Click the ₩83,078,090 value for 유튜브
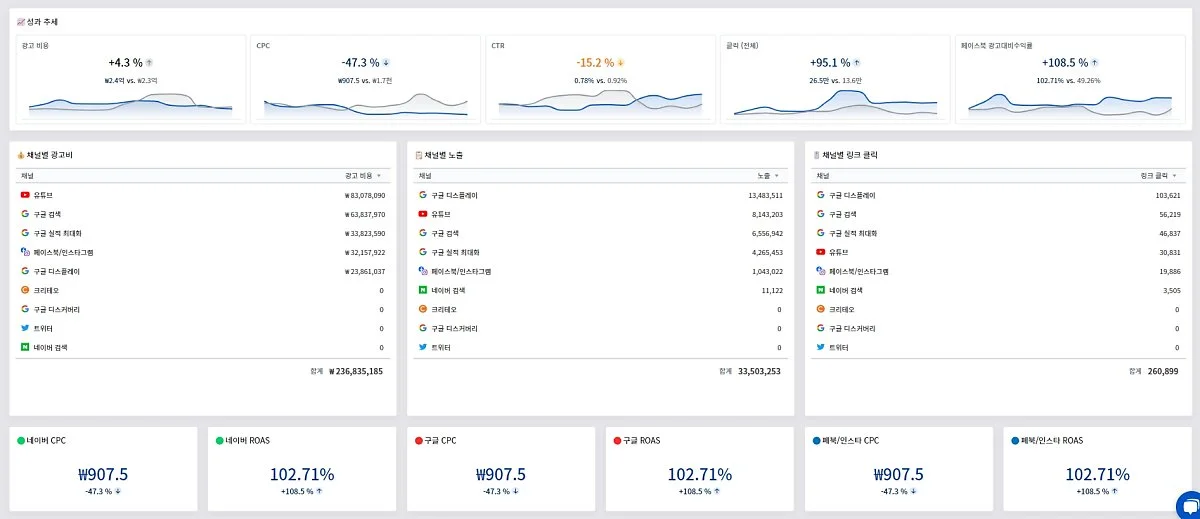Viewport: 1200px width, 519px height. 364,195
